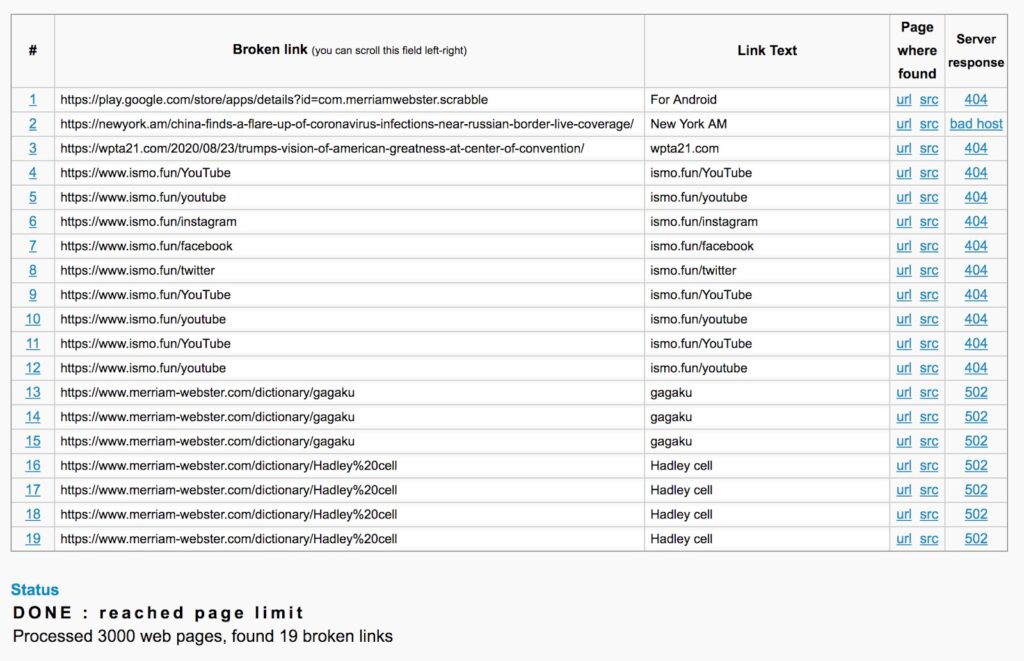Open row number 1 link

[33, 99]
